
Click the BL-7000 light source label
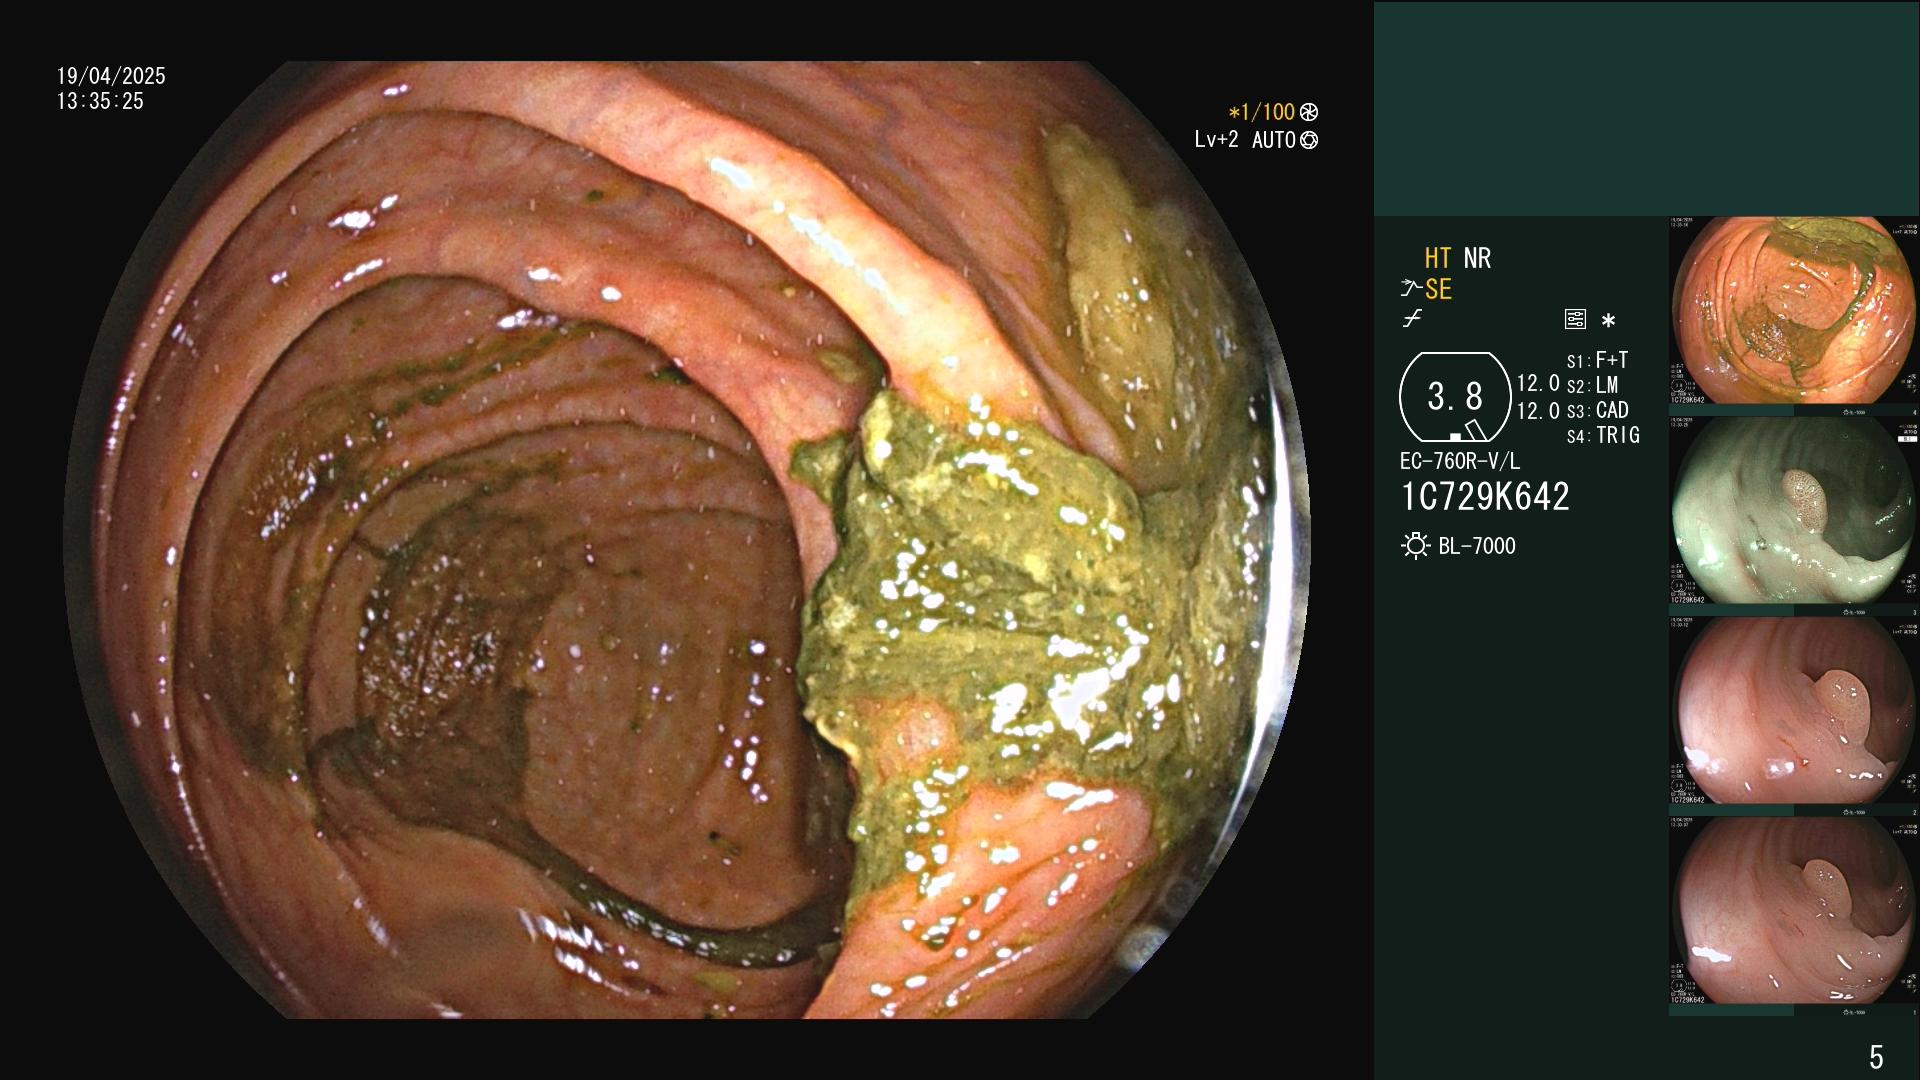(1477, 546)
